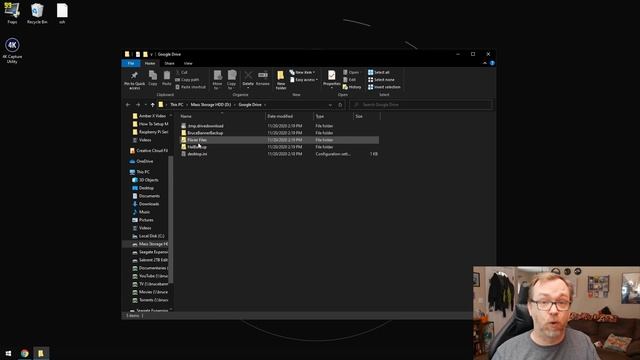Click This PC in the address bar

click(177, 105)
